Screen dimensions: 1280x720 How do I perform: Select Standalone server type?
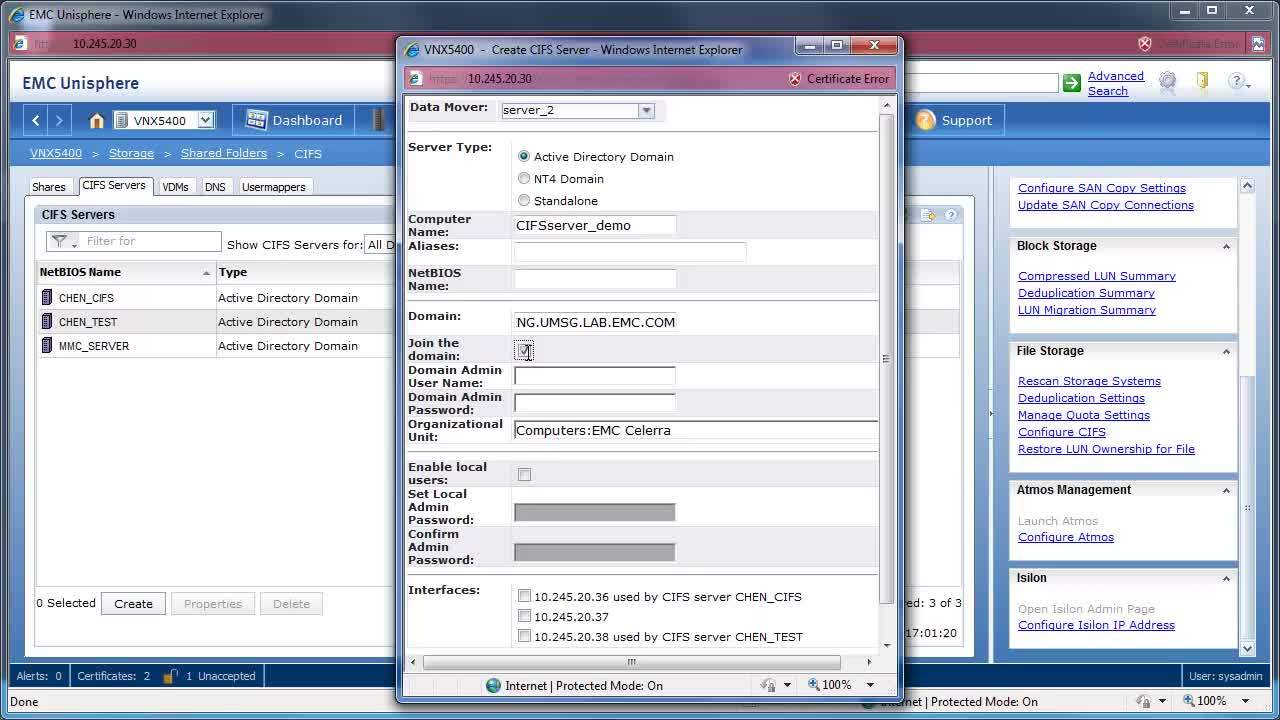[x=524, y=201]
